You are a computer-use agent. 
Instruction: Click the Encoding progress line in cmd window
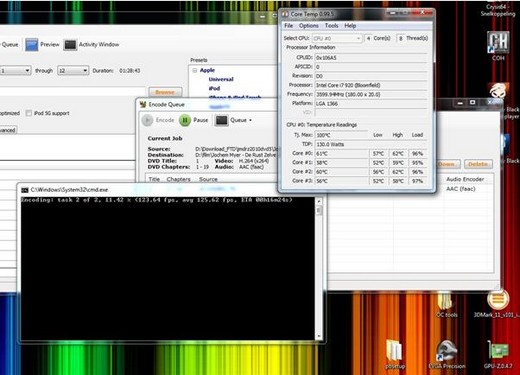(157, 200)
